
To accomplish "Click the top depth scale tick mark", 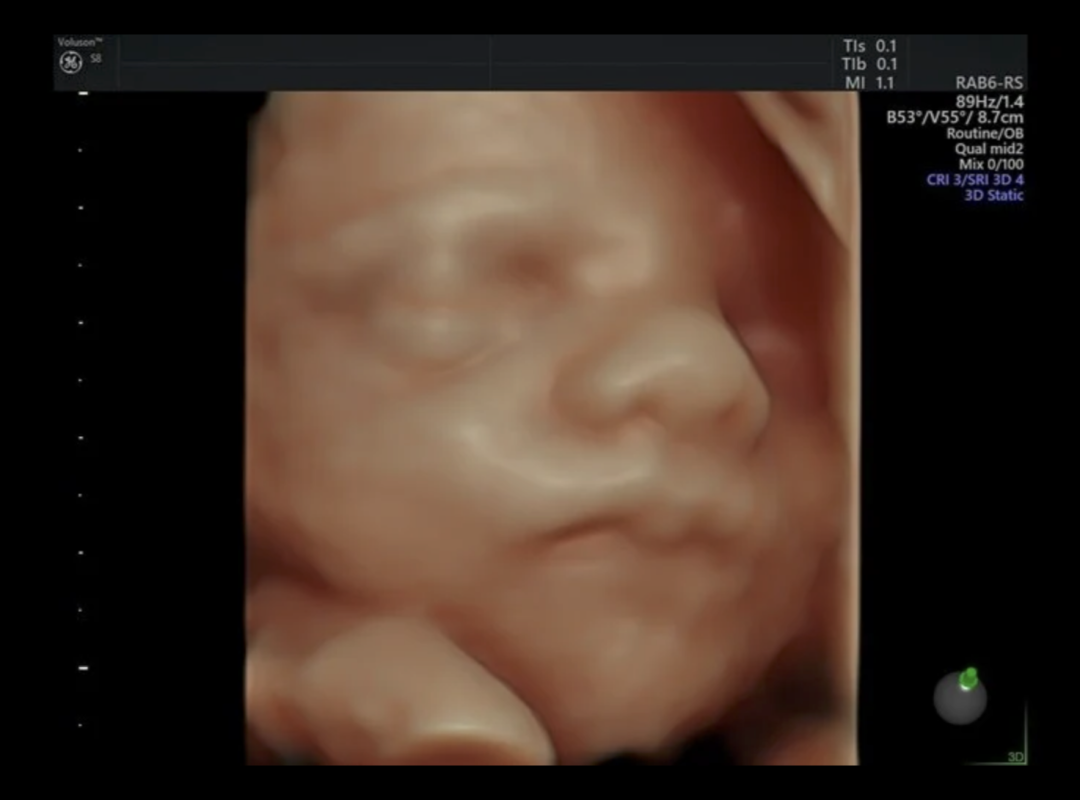I will (83, 93).
